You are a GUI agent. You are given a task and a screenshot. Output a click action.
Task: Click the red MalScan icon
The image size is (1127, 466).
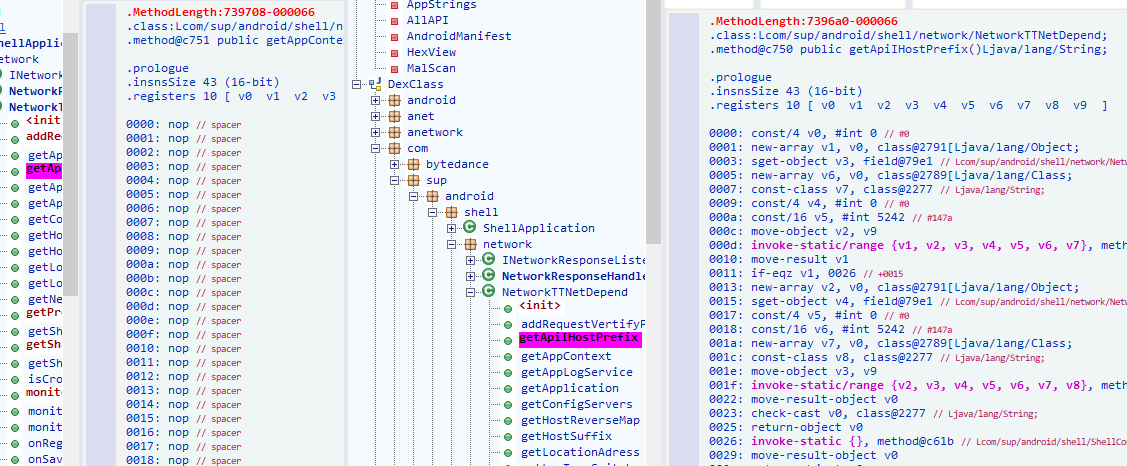394,68
